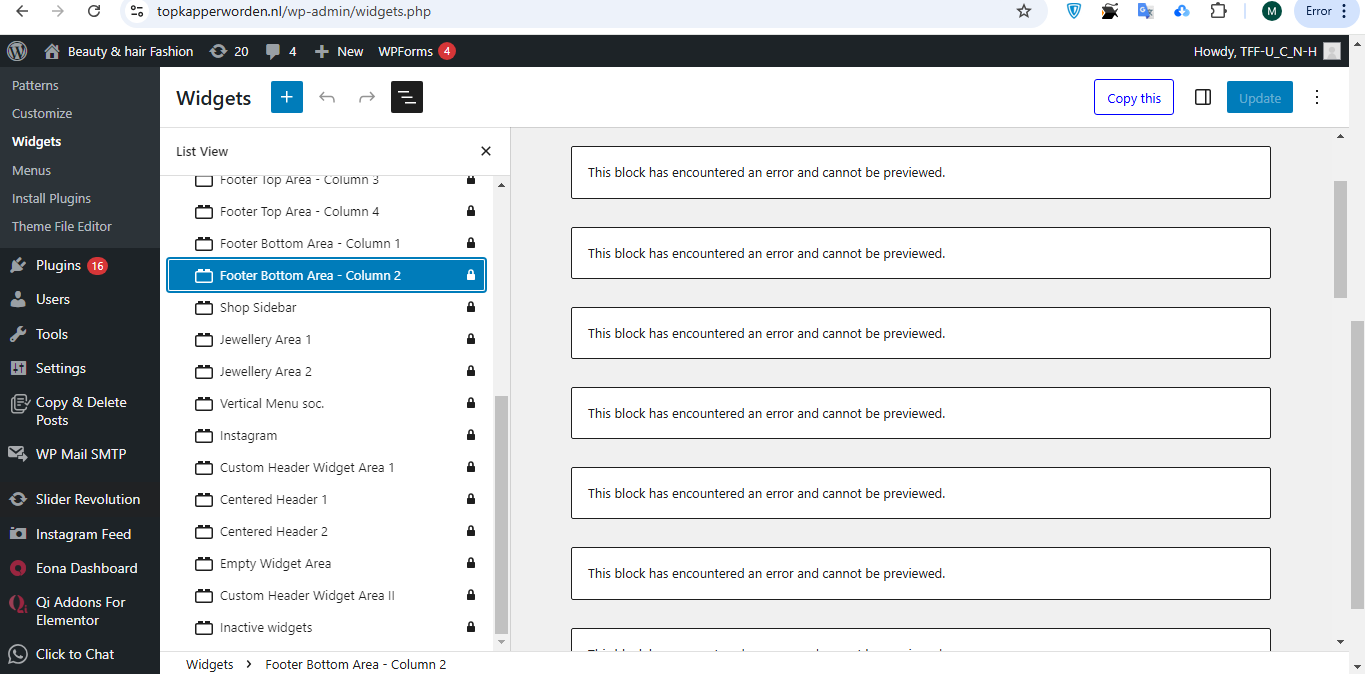Select Empty Widget Area in list

click(327, 563)
